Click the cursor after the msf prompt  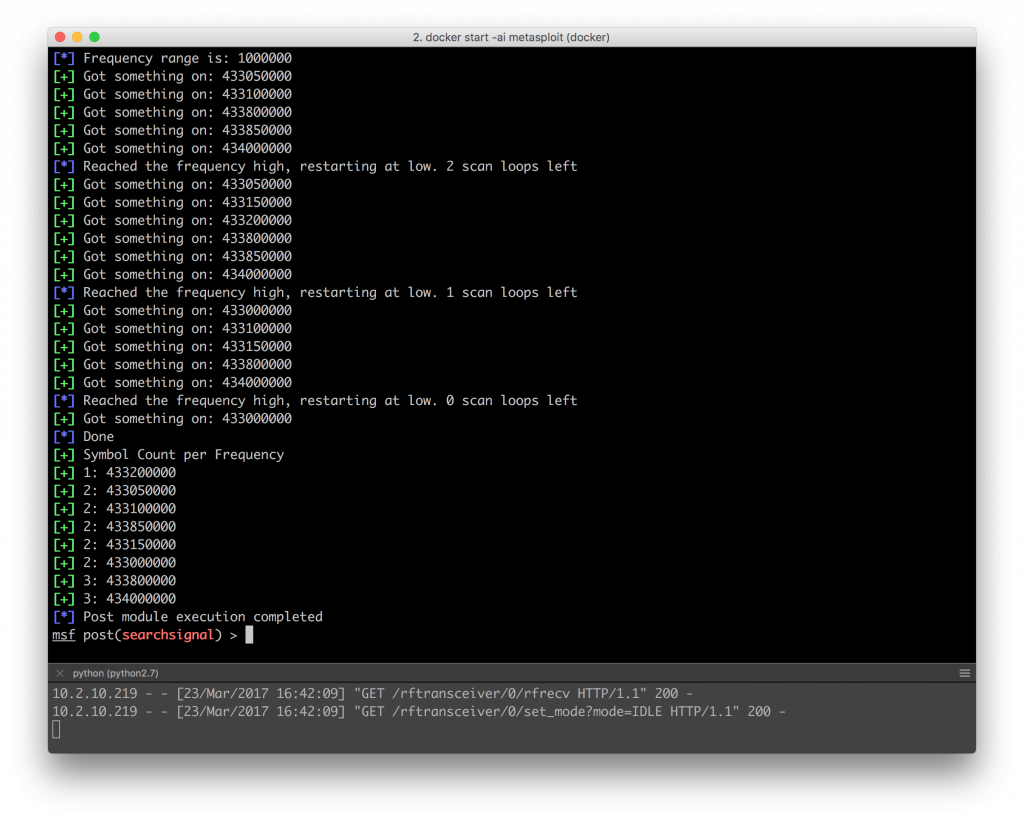(x=249, y=635)
